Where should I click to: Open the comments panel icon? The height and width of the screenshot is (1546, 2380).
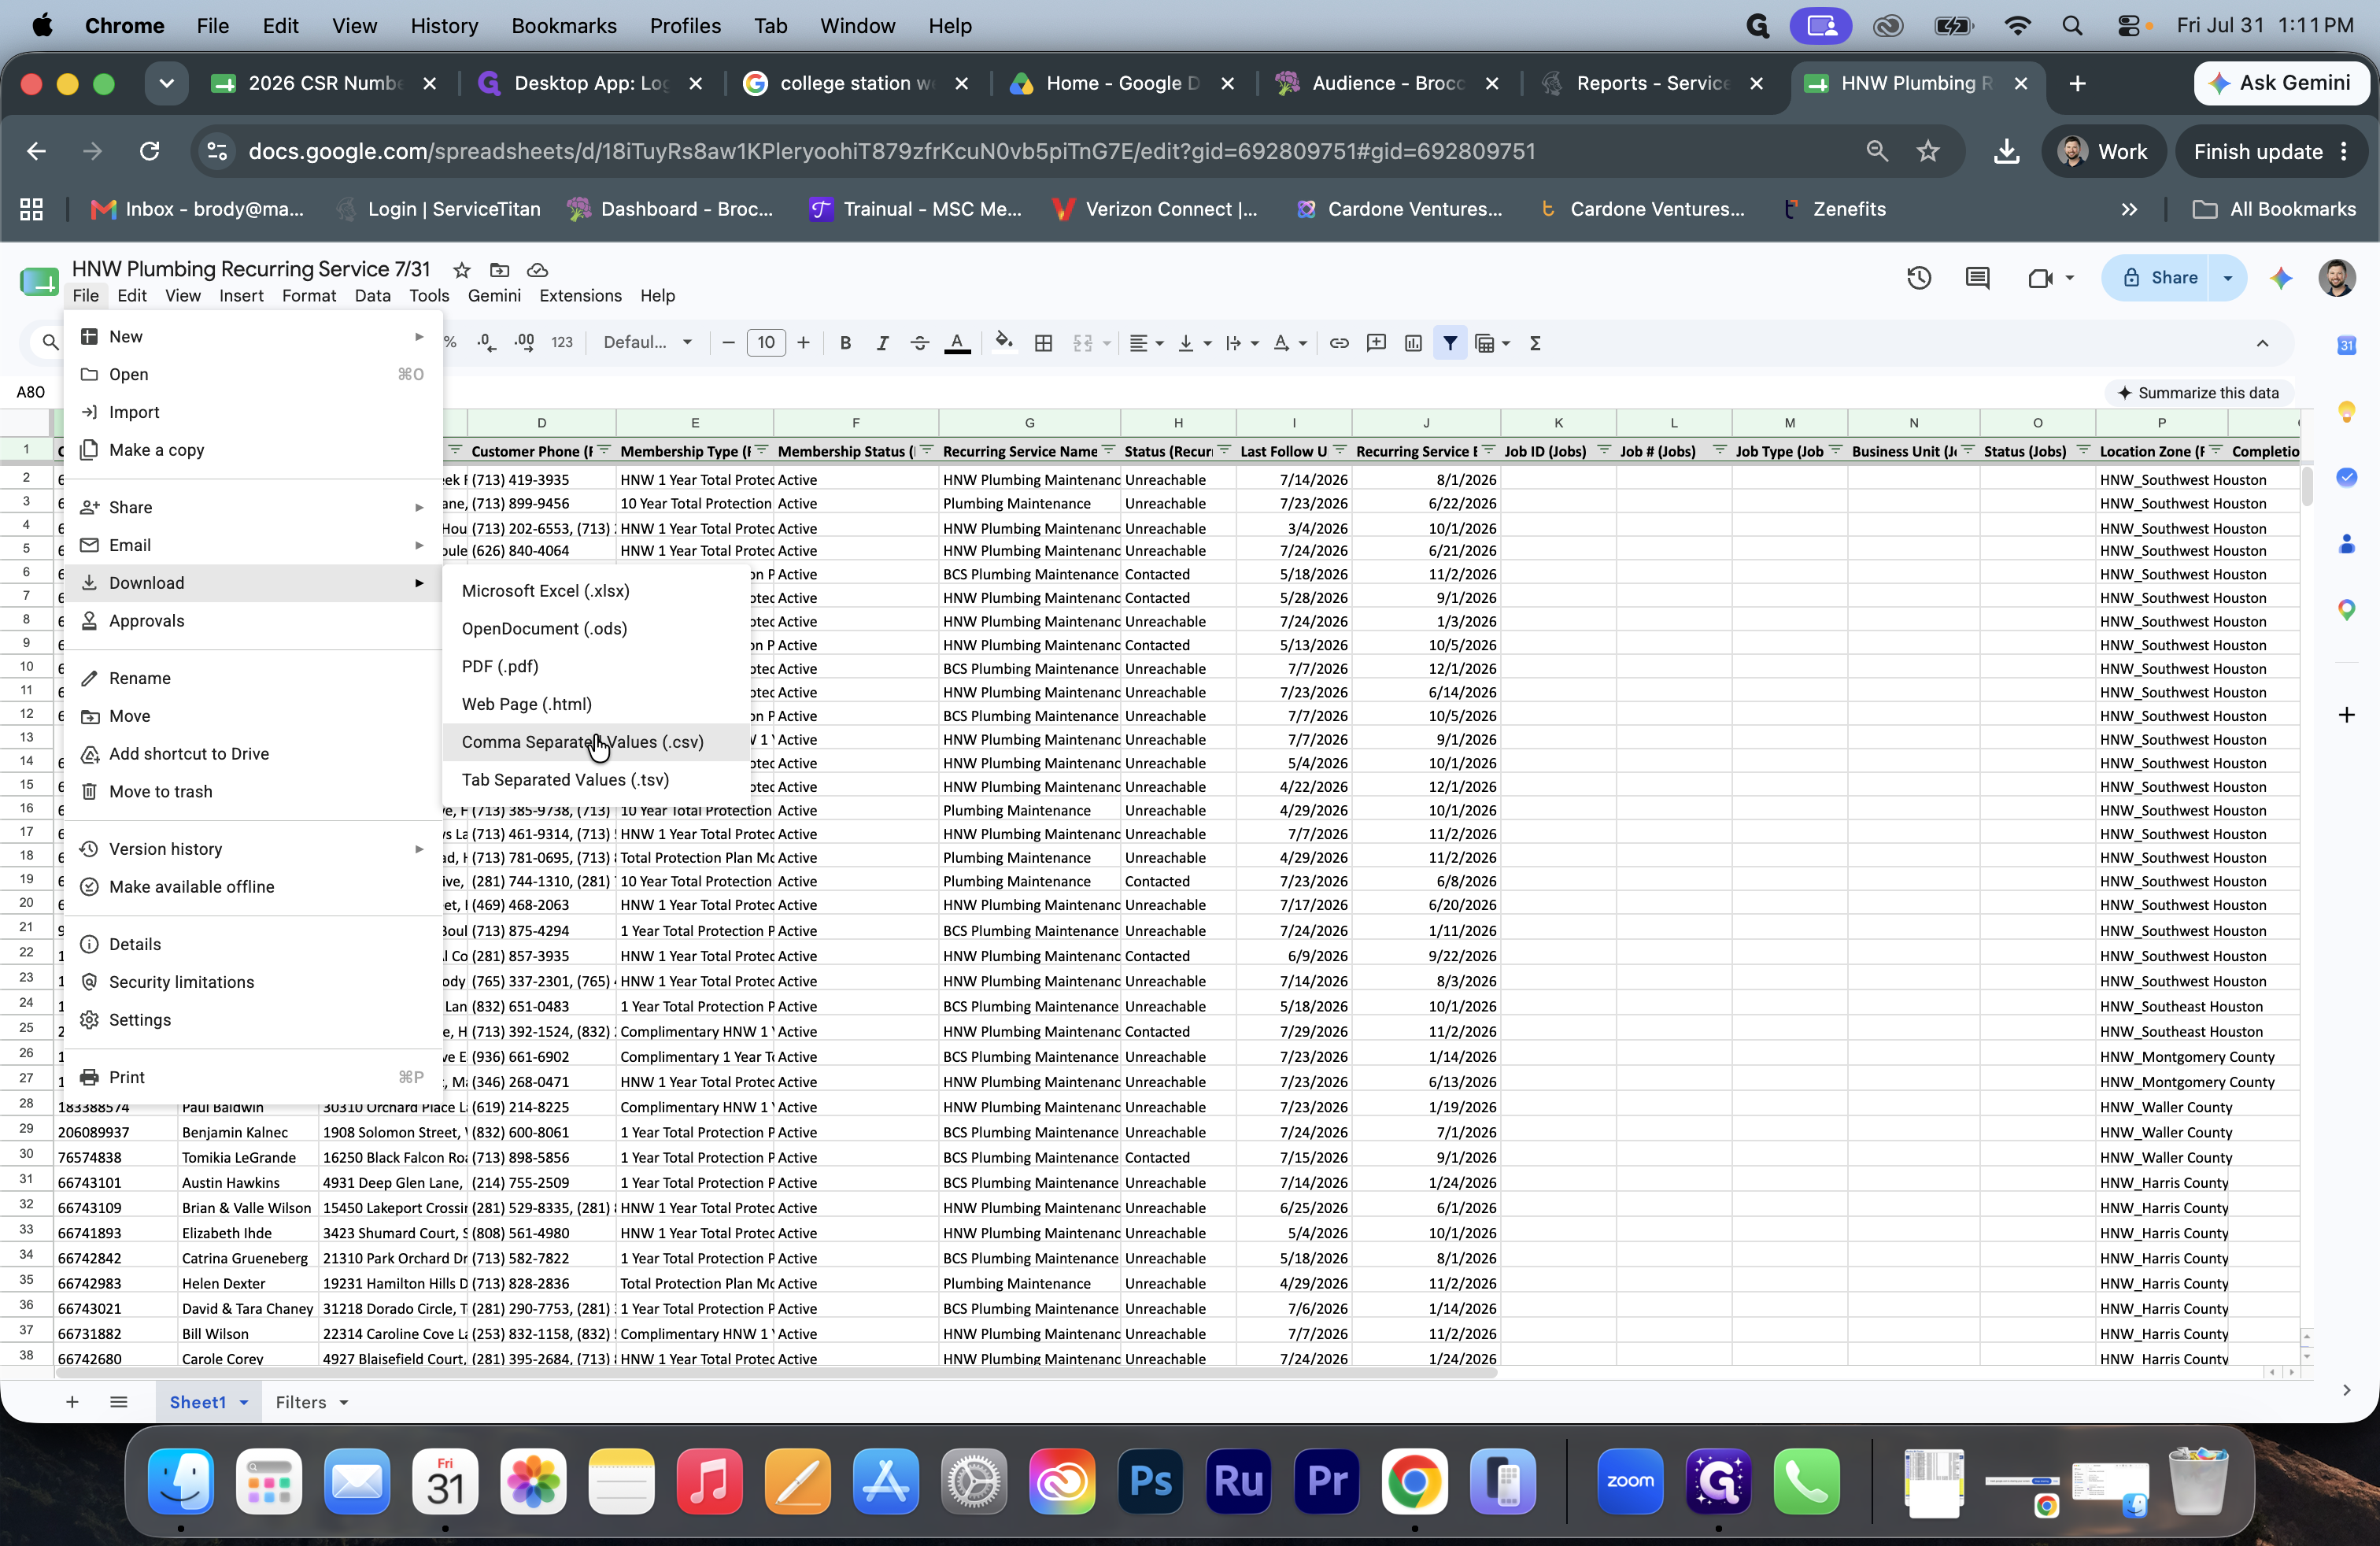tap(1977, 278)
